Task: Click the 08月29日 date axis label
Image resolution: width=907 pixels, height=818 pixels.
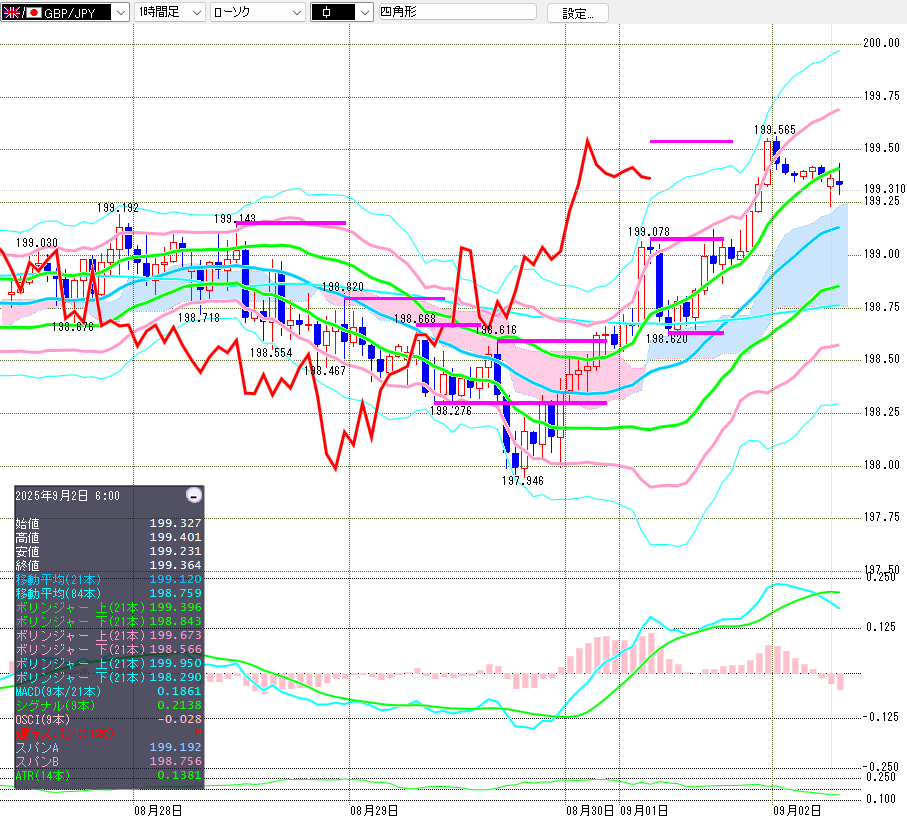Action: (374, 810)
